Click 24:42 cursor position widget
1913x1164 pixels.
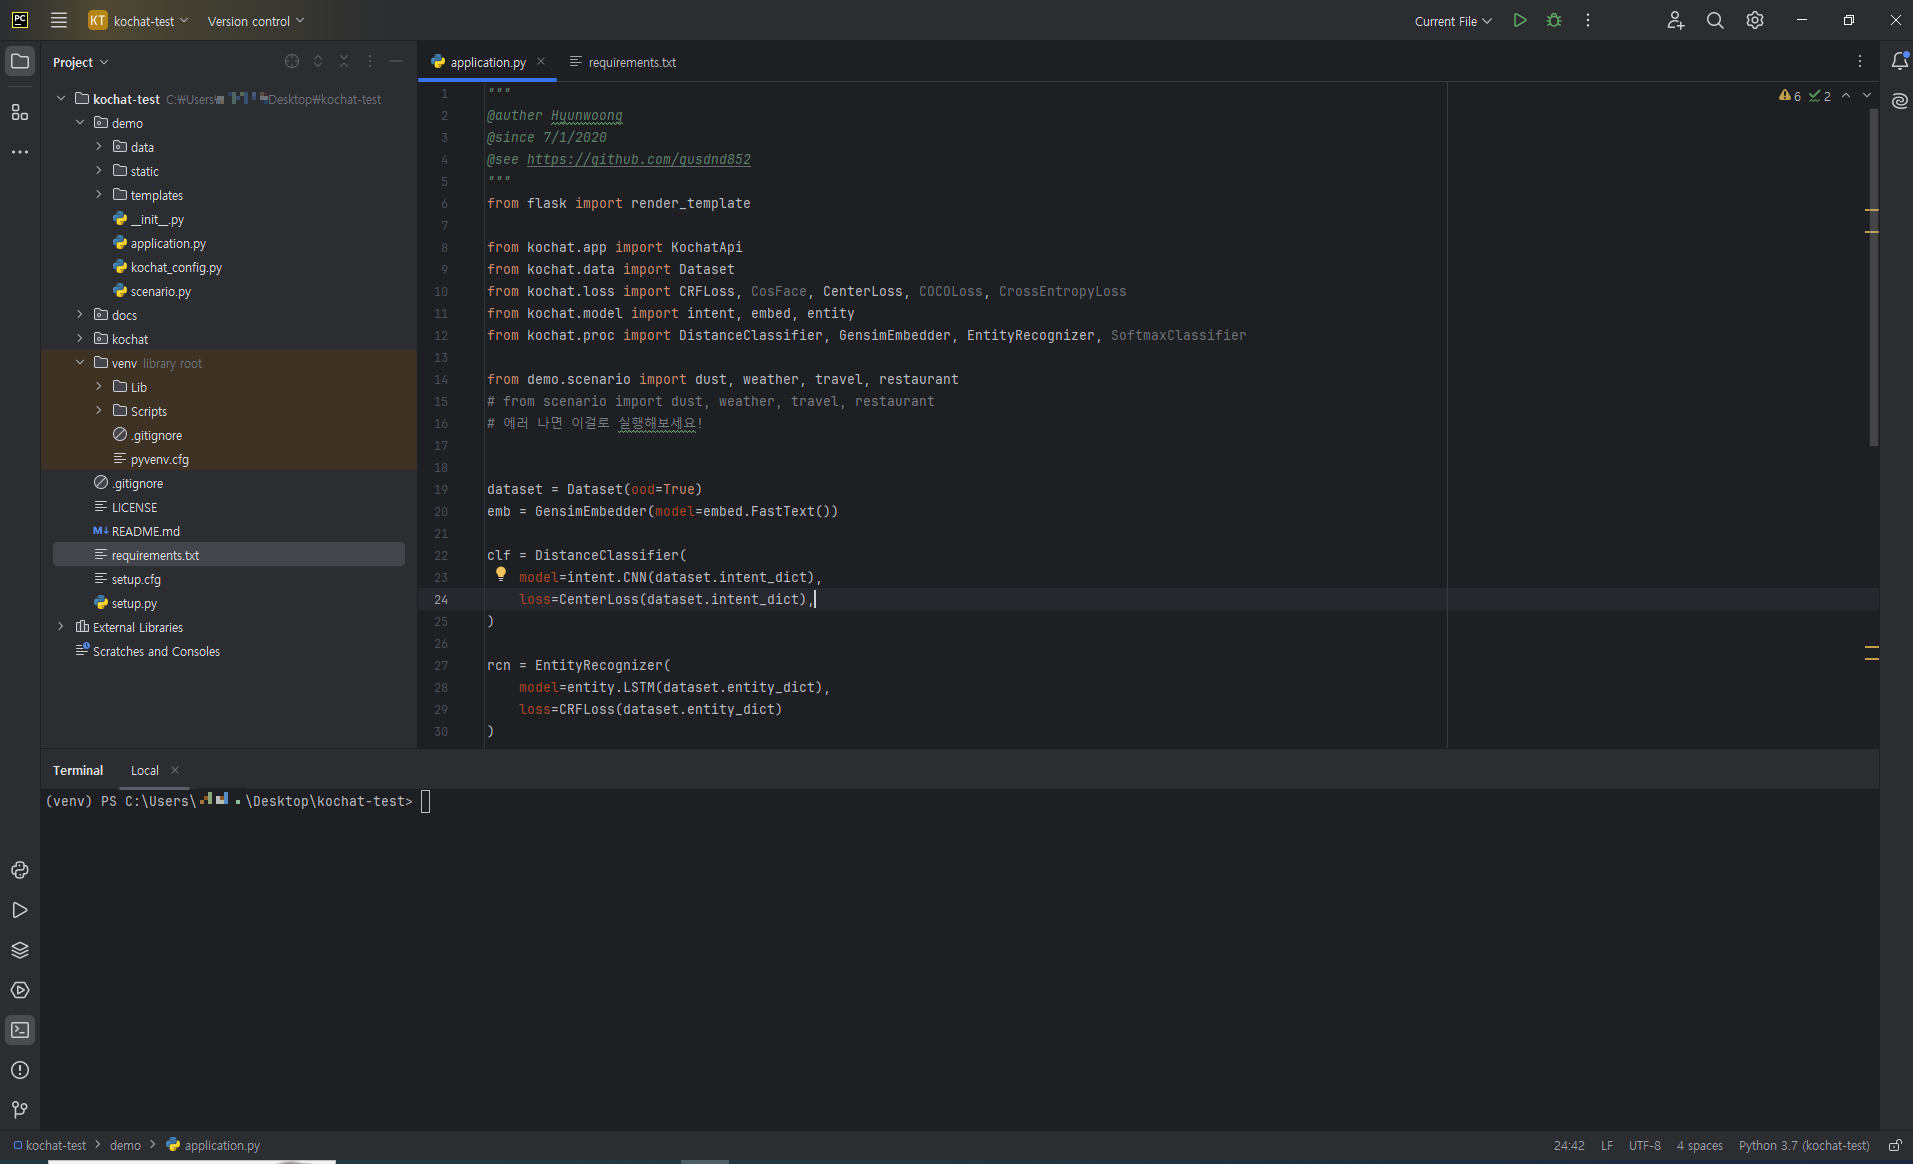(x=1569, y=1146)
